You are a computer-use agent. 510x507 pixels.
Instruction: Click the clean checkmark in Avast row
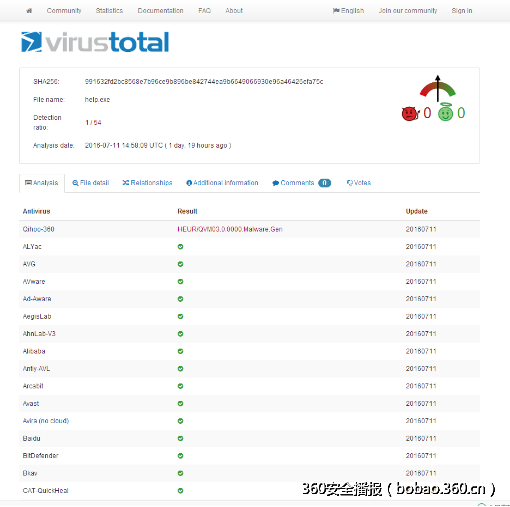(180, 403)
